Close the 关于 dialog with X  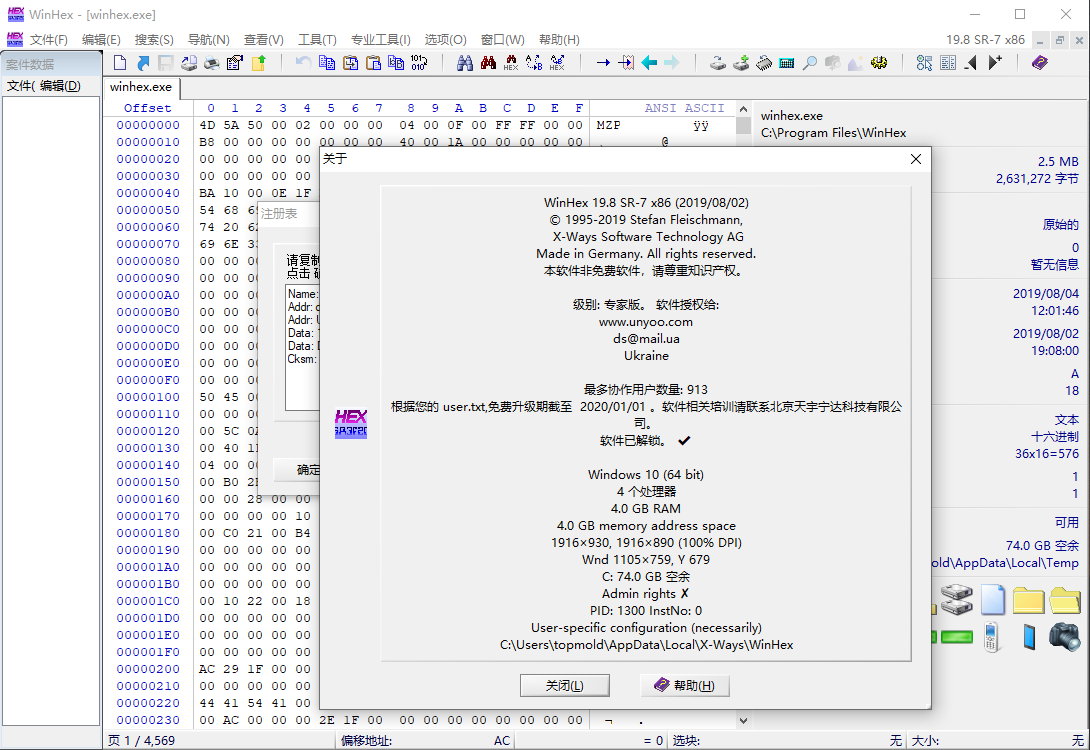point(916,158)
